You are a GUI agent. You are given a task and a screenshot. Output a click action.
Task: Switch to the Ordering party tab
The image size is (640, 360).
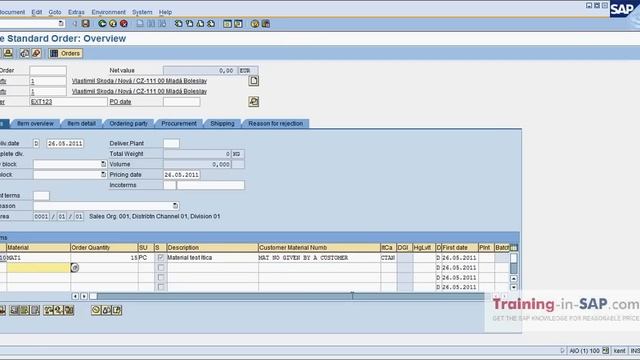(129, 123)
